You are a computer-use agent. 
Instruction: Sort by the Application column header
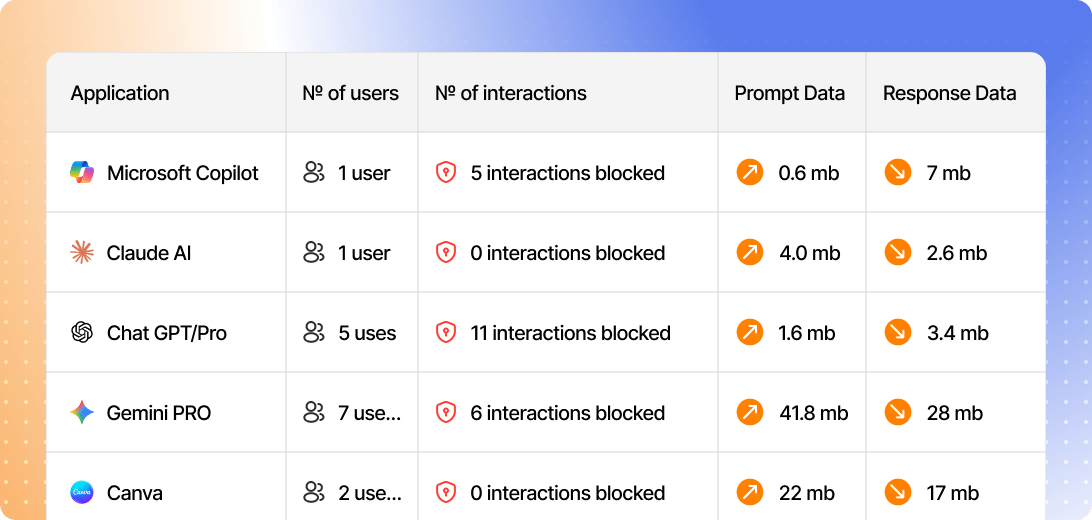[120, 93]
